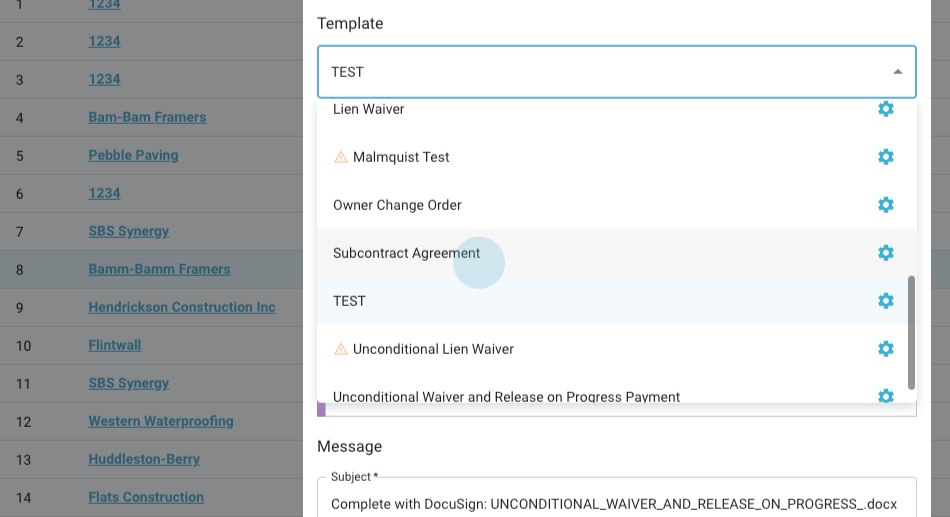Image resolution: width=950 pixels, height=517 pixels.
Task: Open gear settings for Owner Change Order
Action: (885, 205)
